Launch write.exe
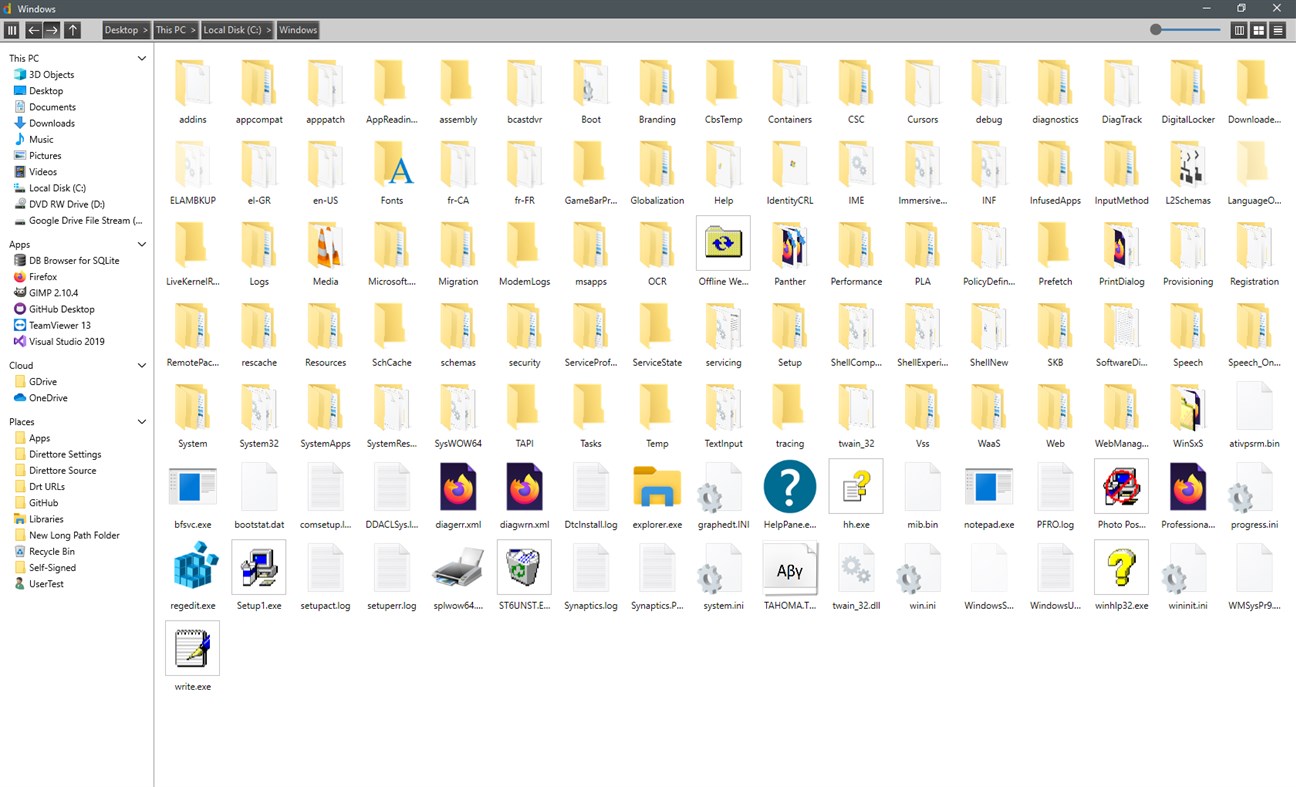This screenshot has width=1296, height=787. pos(192,655)
